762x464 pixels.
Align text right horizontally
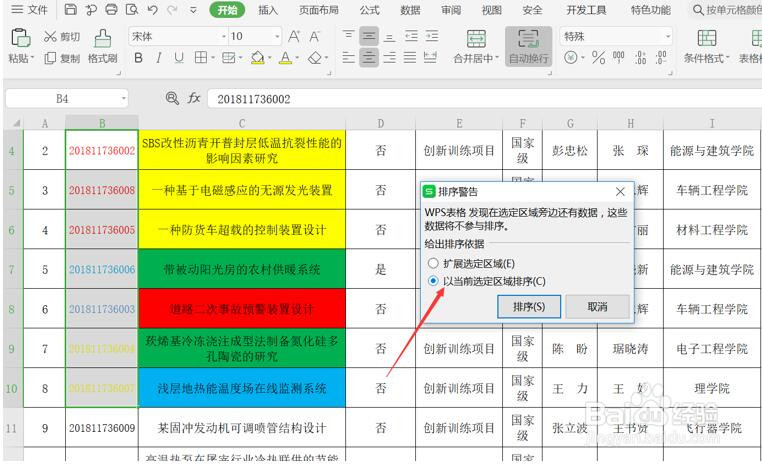(x=389, y=57)
